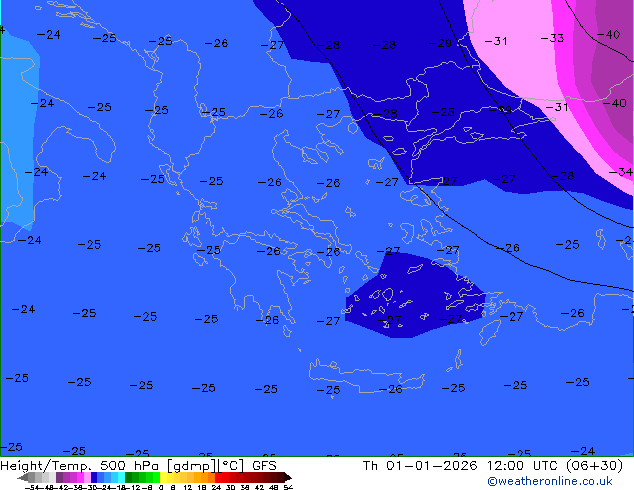The width and height of the screenshot is (634, 490).
Task: Click the dark blue swatch at -30 on the legend
Action: (x=94, y=477)
